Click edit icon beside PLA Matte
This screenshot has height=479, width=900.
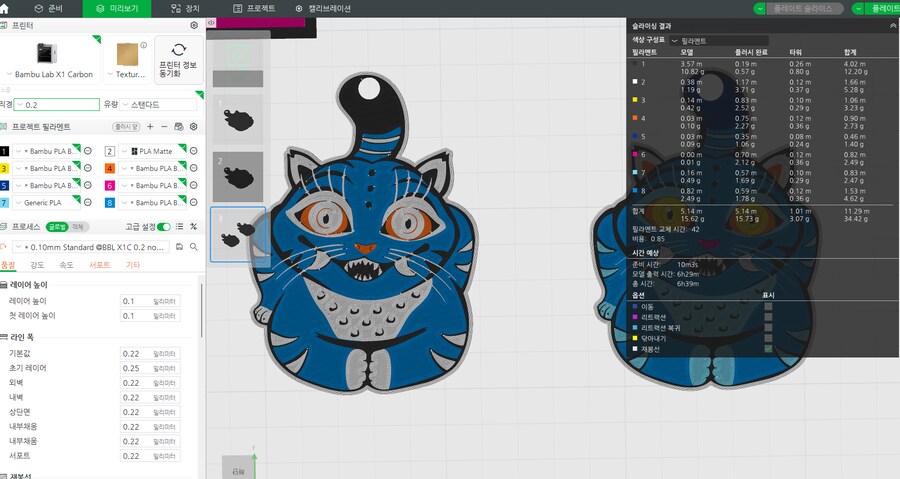(x=194, y=151)
